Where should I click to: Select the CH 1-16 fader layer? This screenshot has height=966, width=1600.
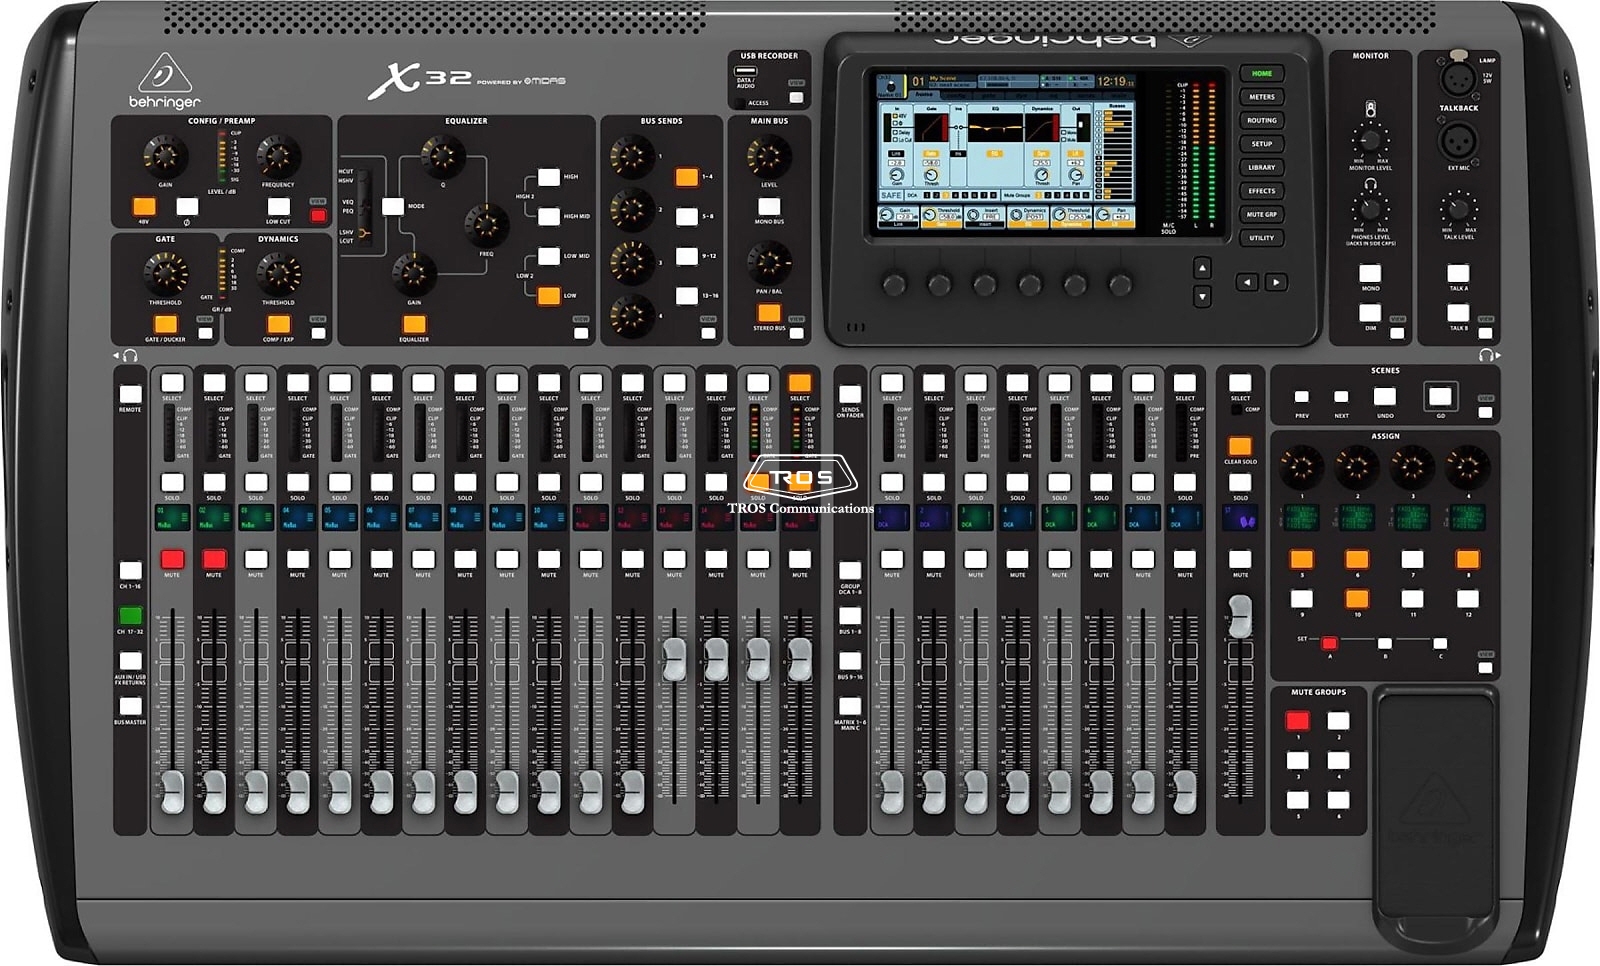pos(130,570)
